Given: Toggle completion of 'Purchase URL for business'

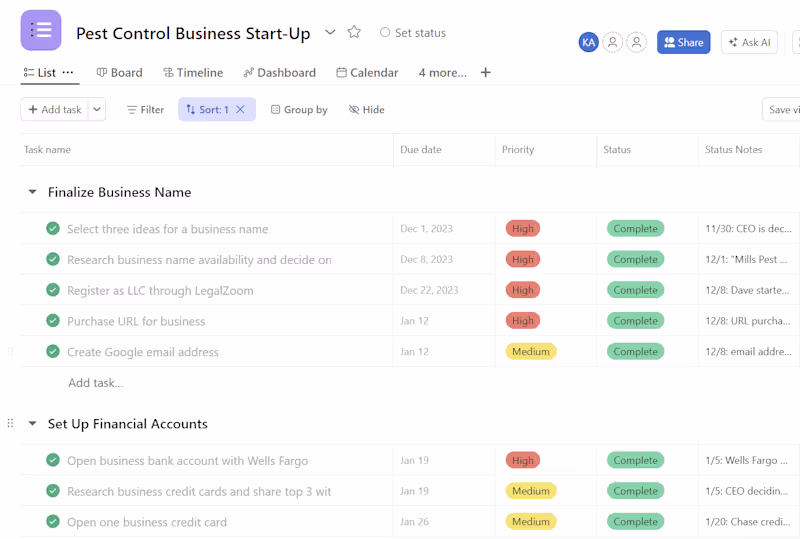Looking at the screenshot, I should pyautogui.click(x=53, y=321).
